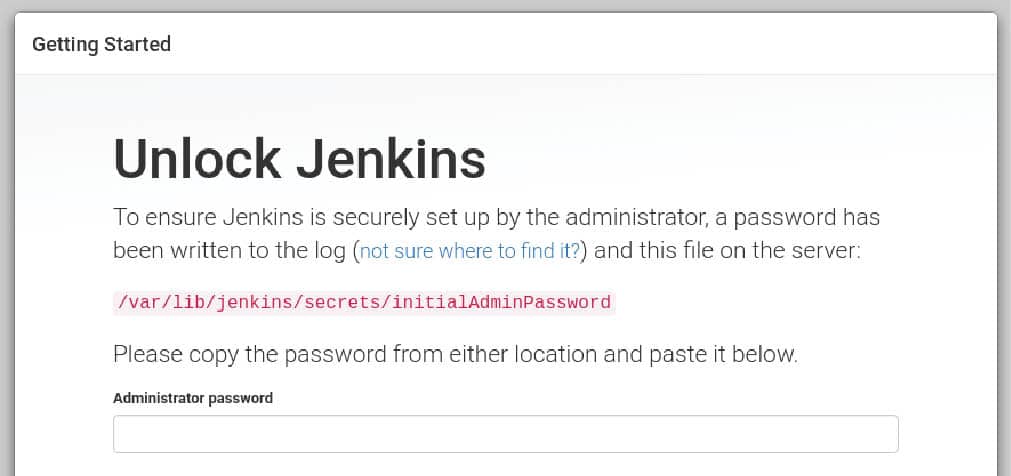
Task: Click the empty header bar right of the title
Action: point(600,44)
